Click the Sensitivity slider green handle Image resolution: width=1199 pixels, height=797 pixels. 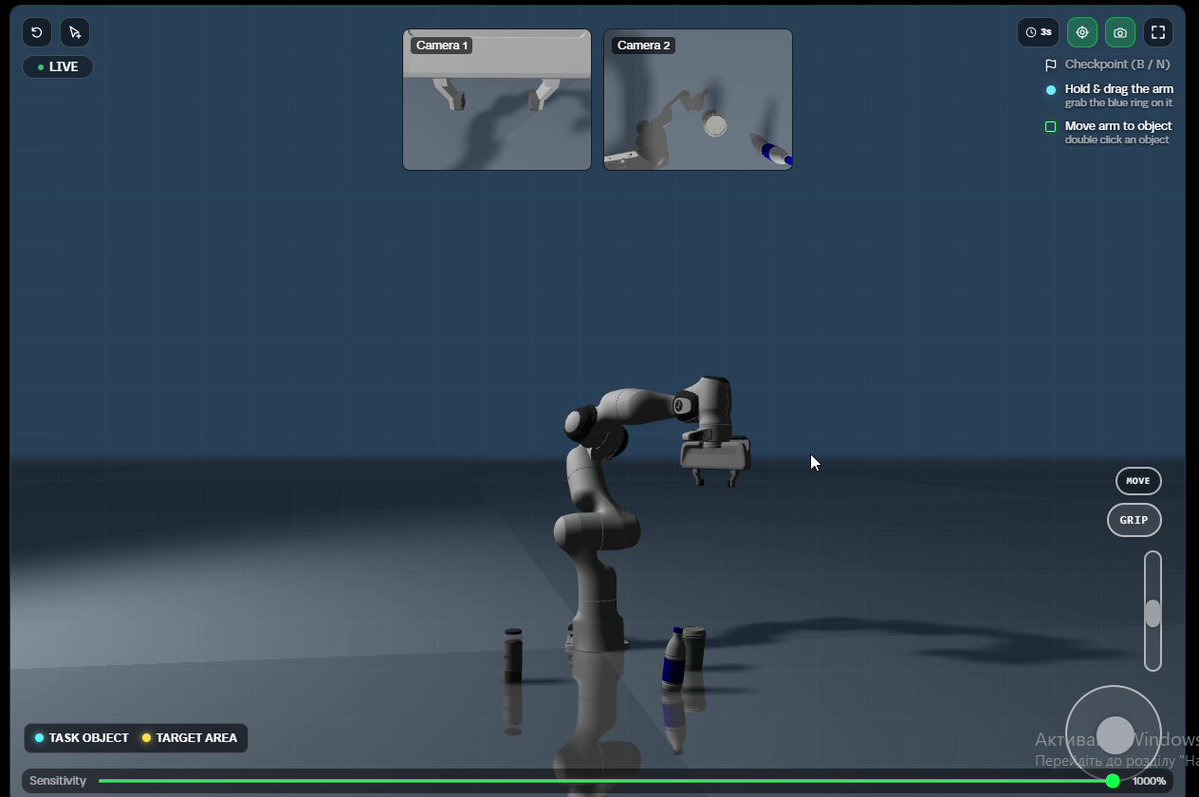coord(1113,781)
